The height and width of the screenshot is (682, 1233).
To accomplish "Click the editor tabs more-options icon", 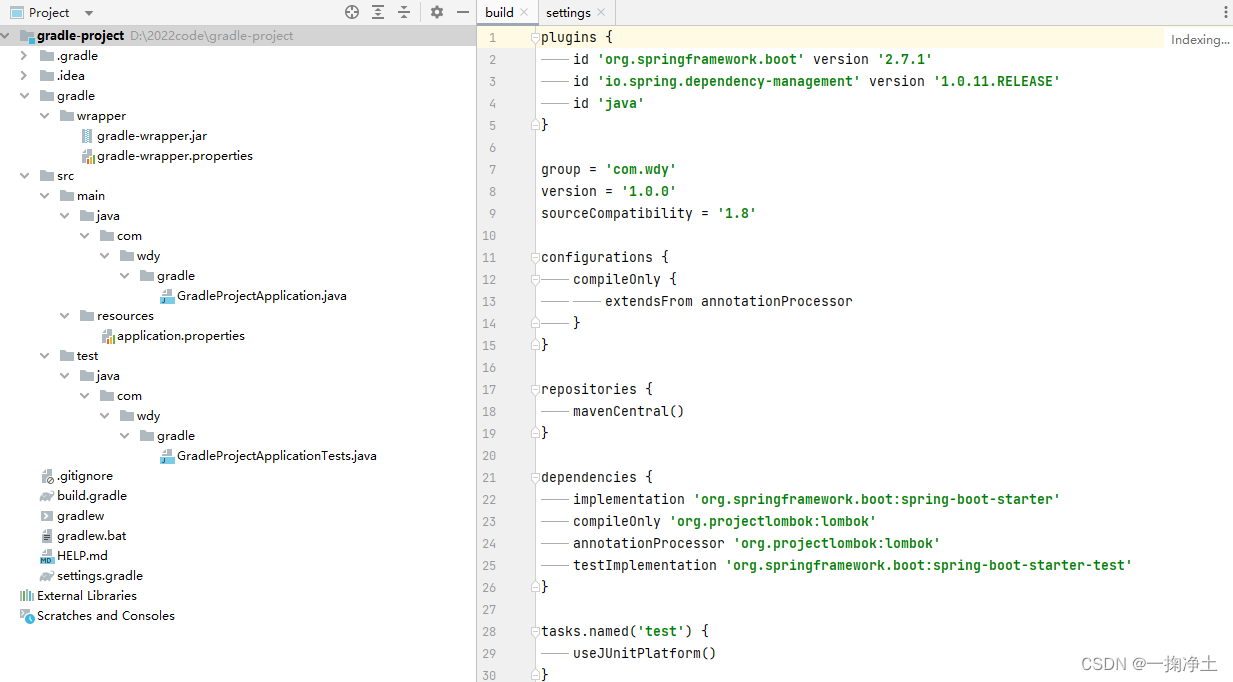I will (x=1225, y=12).
